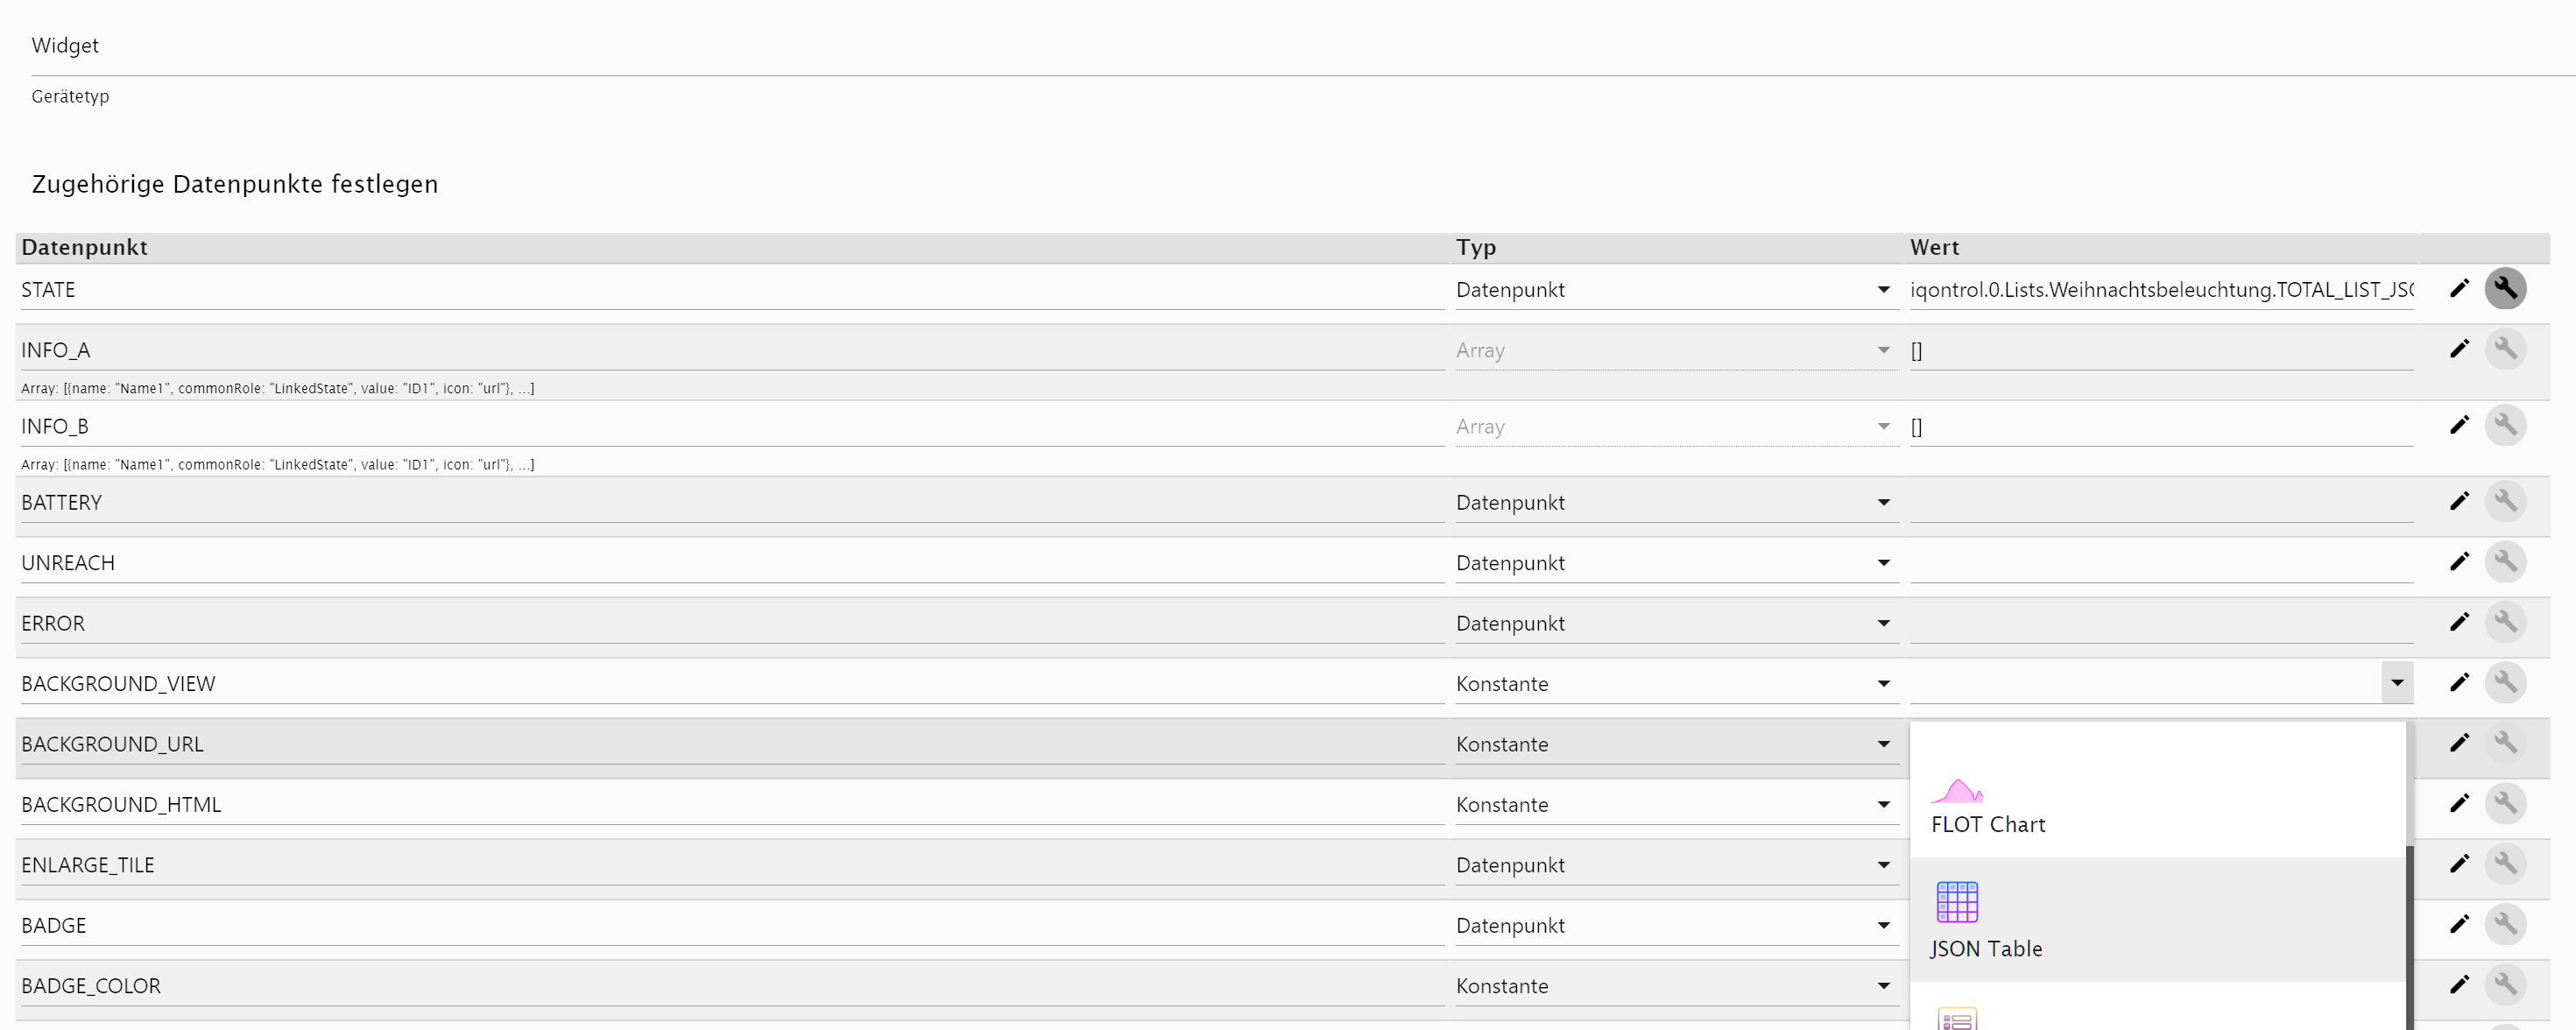Click the dropdown list's vertical scrollbar

[x=2410, y=935]
